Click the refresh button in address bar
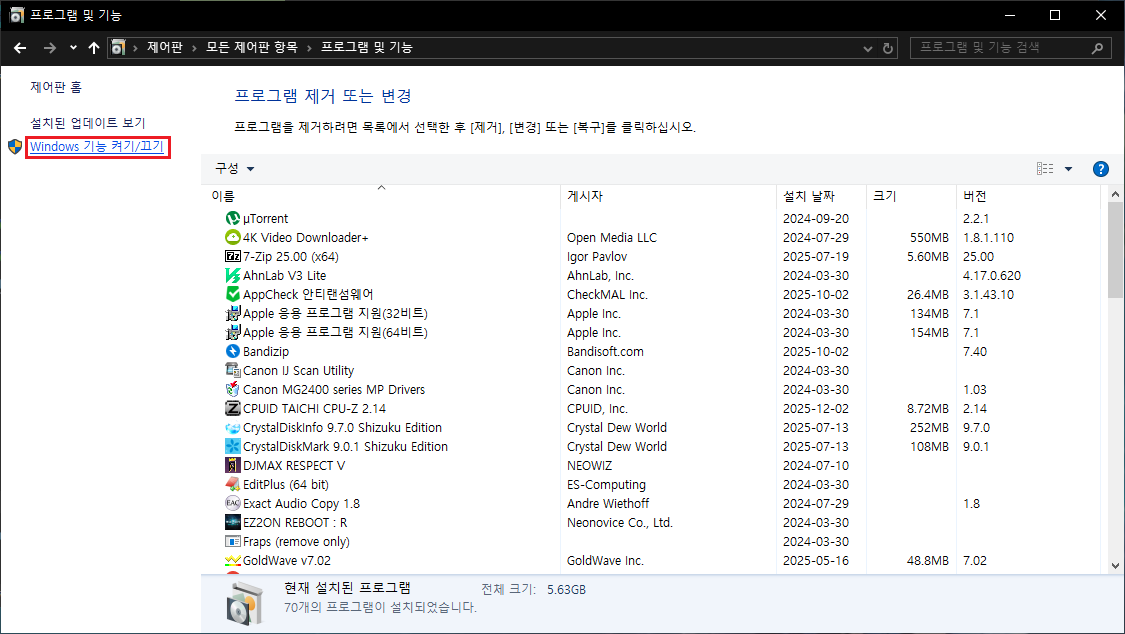The width and height of the screenshot is (1125, 634). 888,48
